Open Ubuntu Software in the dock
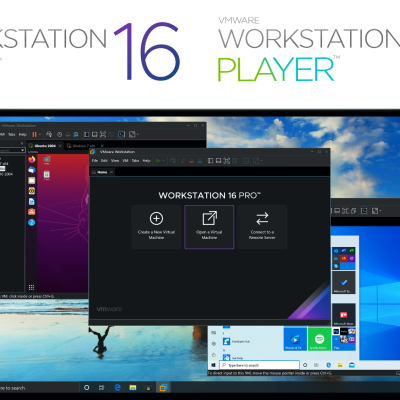 (32, 212)
